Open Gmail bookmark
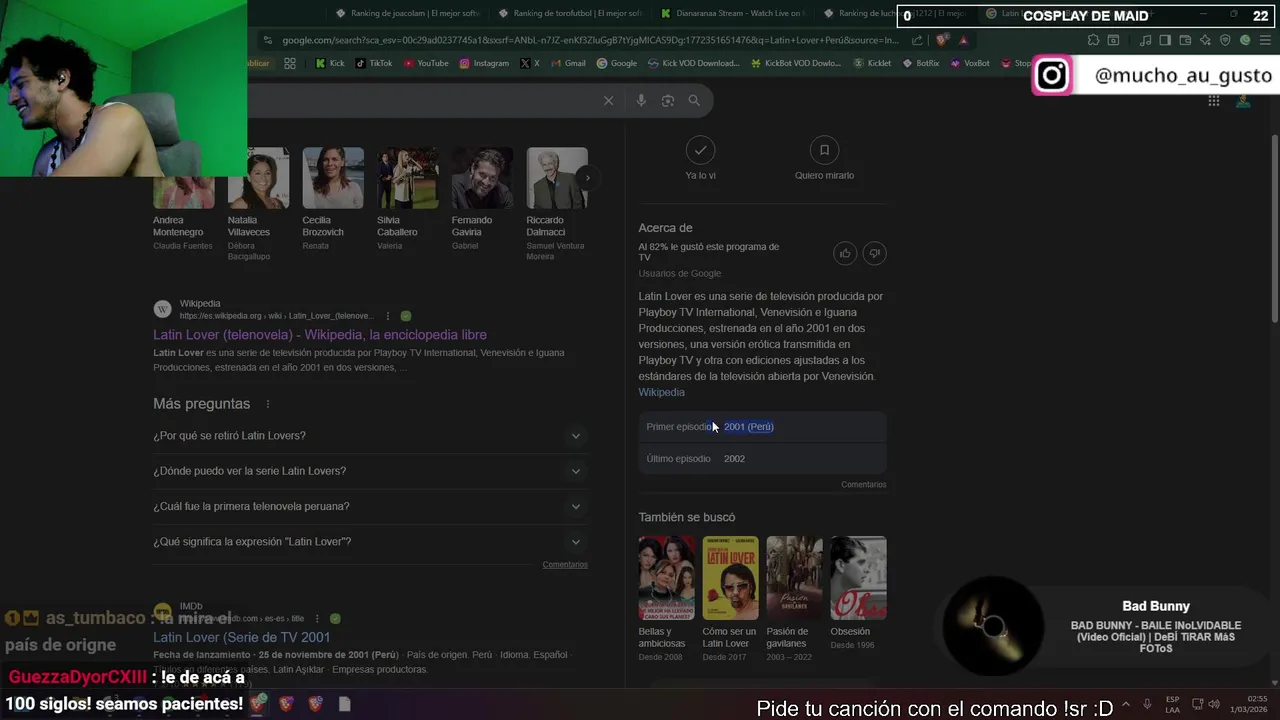This screenshot has width=1280, height=720. coord(568,63)
